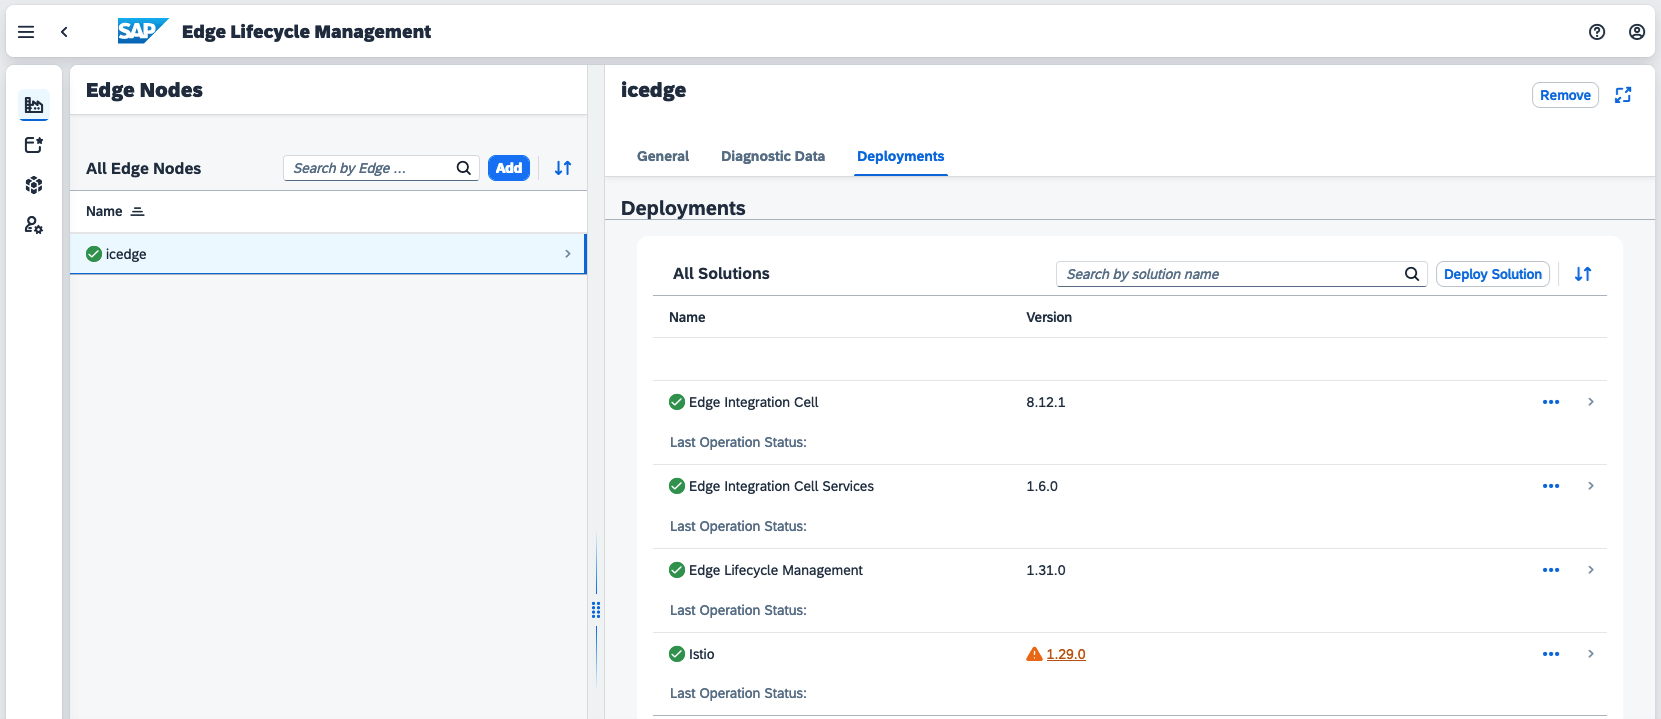Expand Istio row details
The image size is (1661, 719).
(x=1591, y=654)
